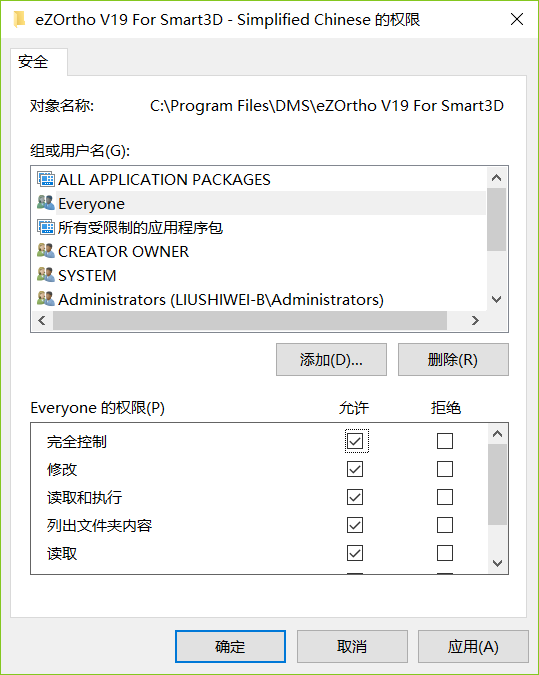Close the permissions dialog window
This screenshot has width=539, height=675.
(x=517, y=19)
